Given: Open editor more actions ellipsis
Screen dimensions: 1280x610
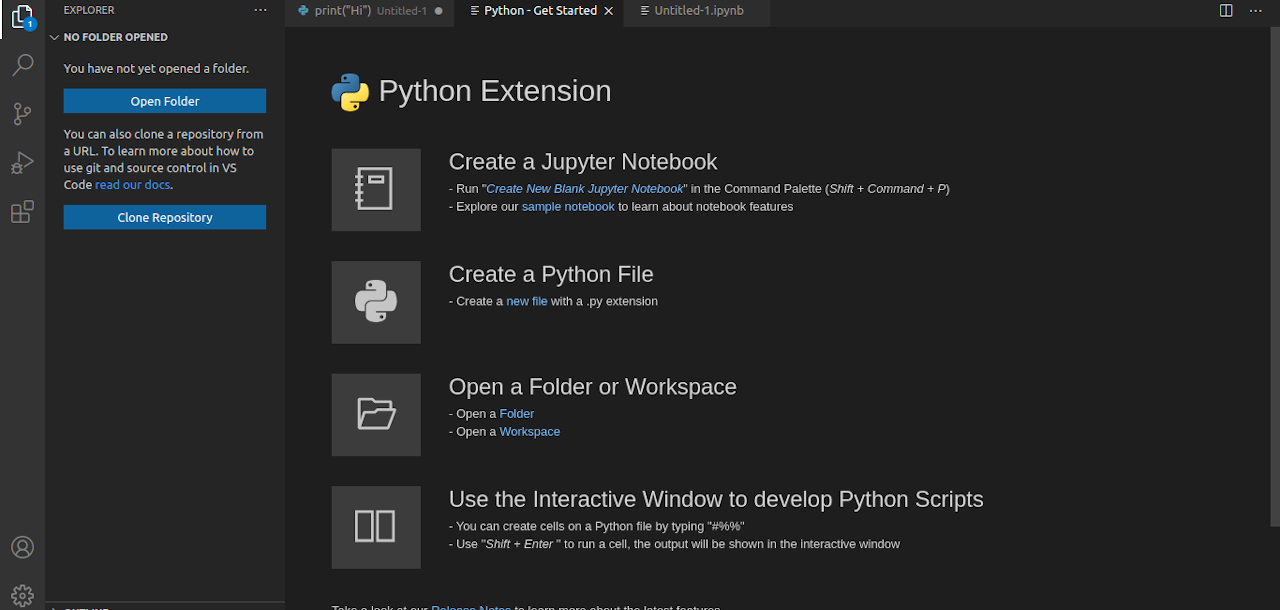Looking at the screenshot, I should [x=1255, y=10].
